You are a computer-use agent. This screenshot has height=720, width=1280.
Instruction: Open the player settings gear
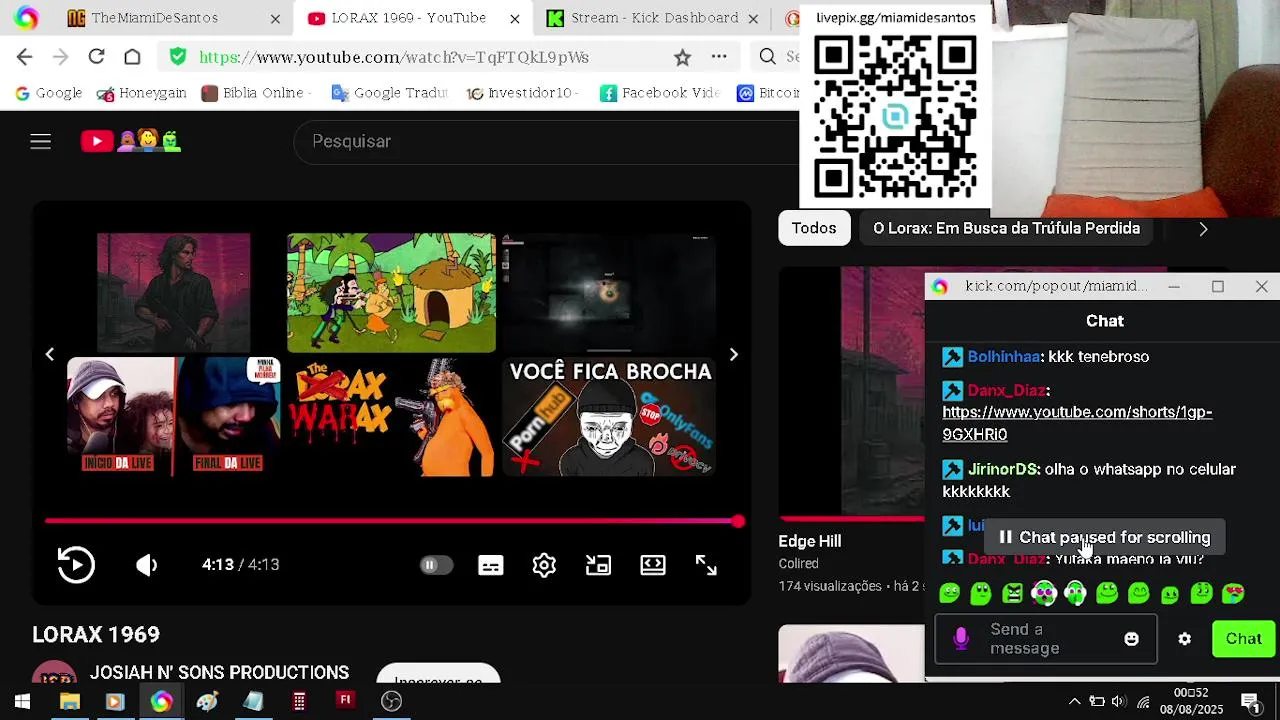(544, 565)
